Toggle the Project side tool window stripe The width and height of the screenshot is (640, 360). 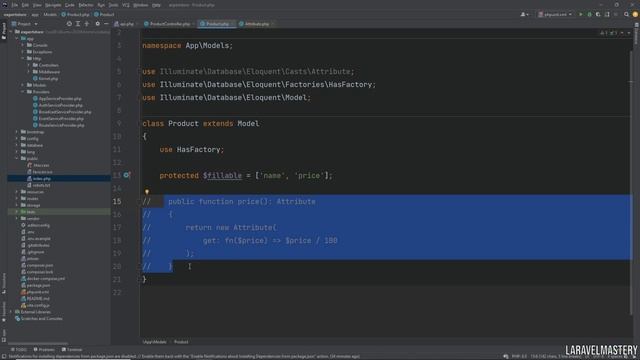click(x=4, y=31)
